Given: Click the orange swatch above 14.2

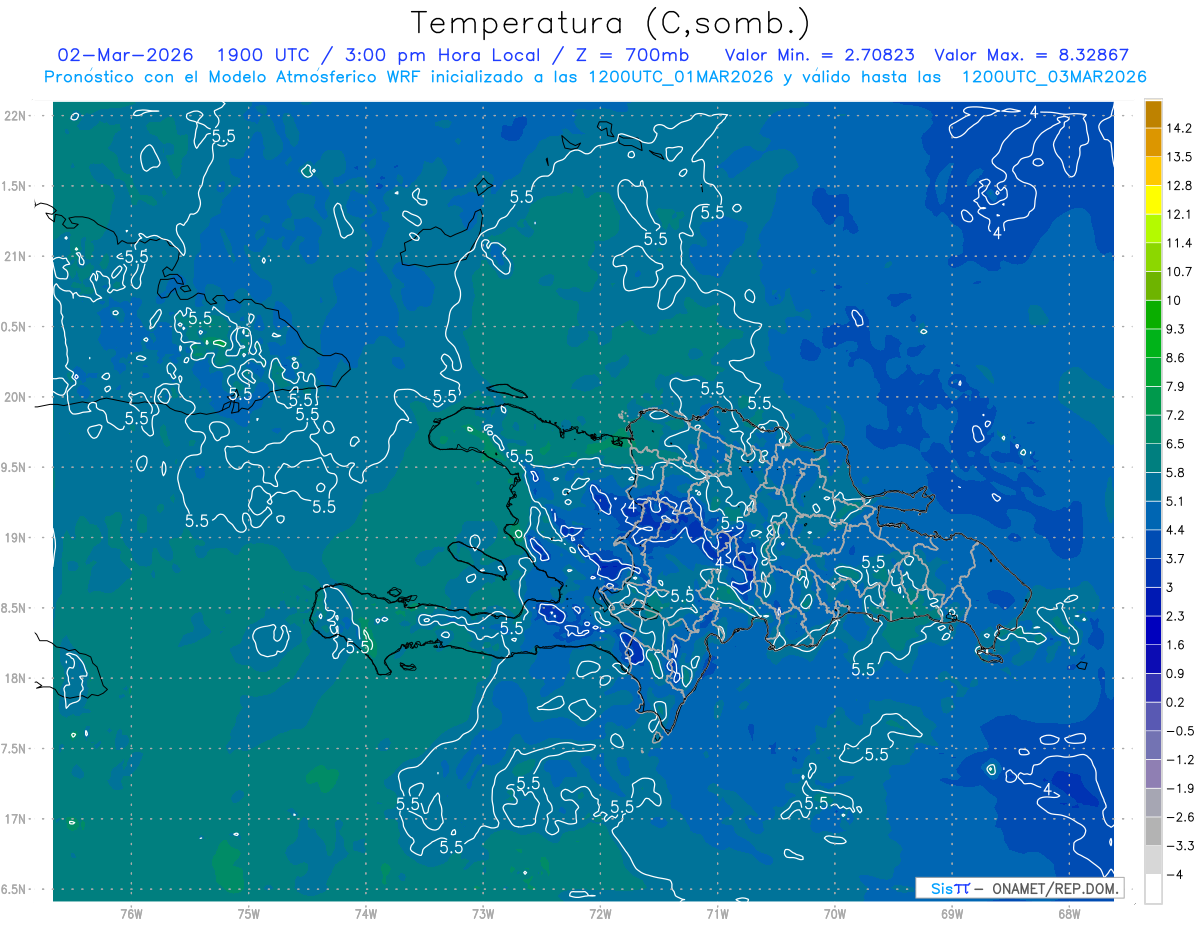Looking at the screenshot, I should click(x=1153, y=113).
